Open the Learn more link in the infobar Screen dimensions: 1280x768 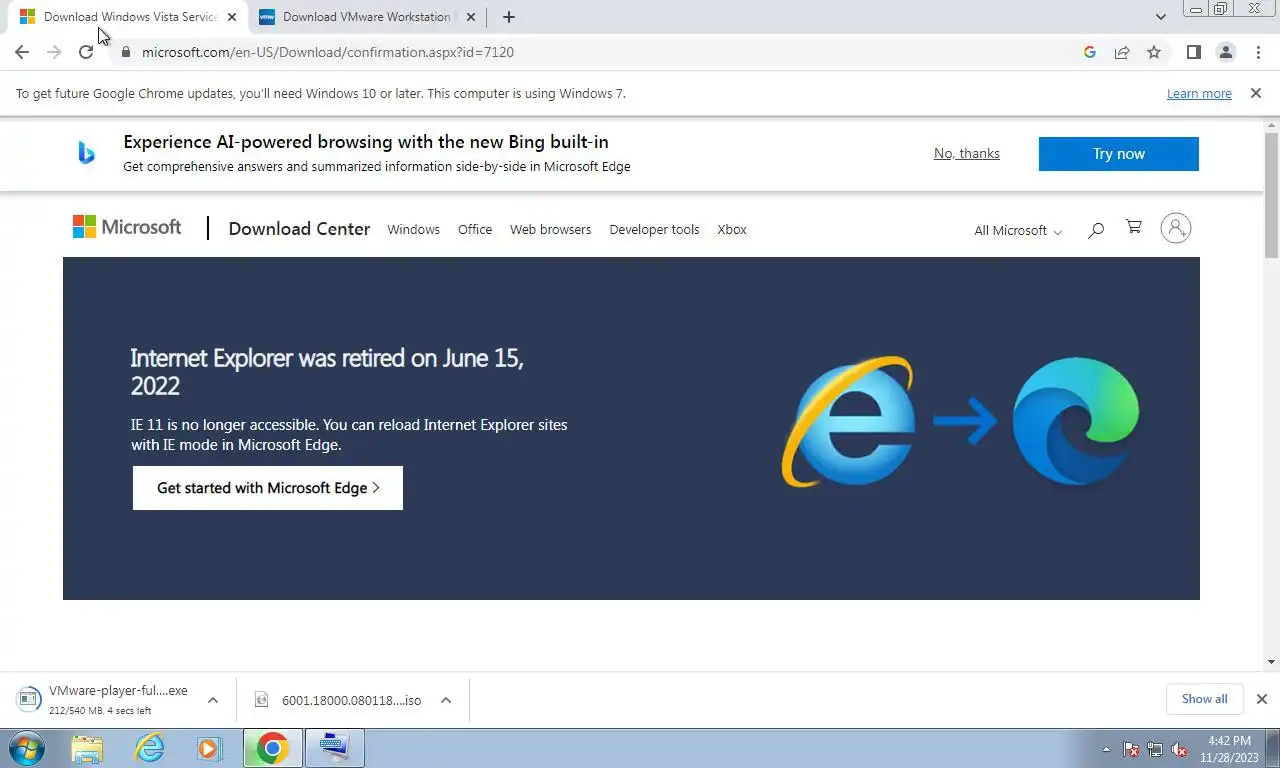(1199, 93)
